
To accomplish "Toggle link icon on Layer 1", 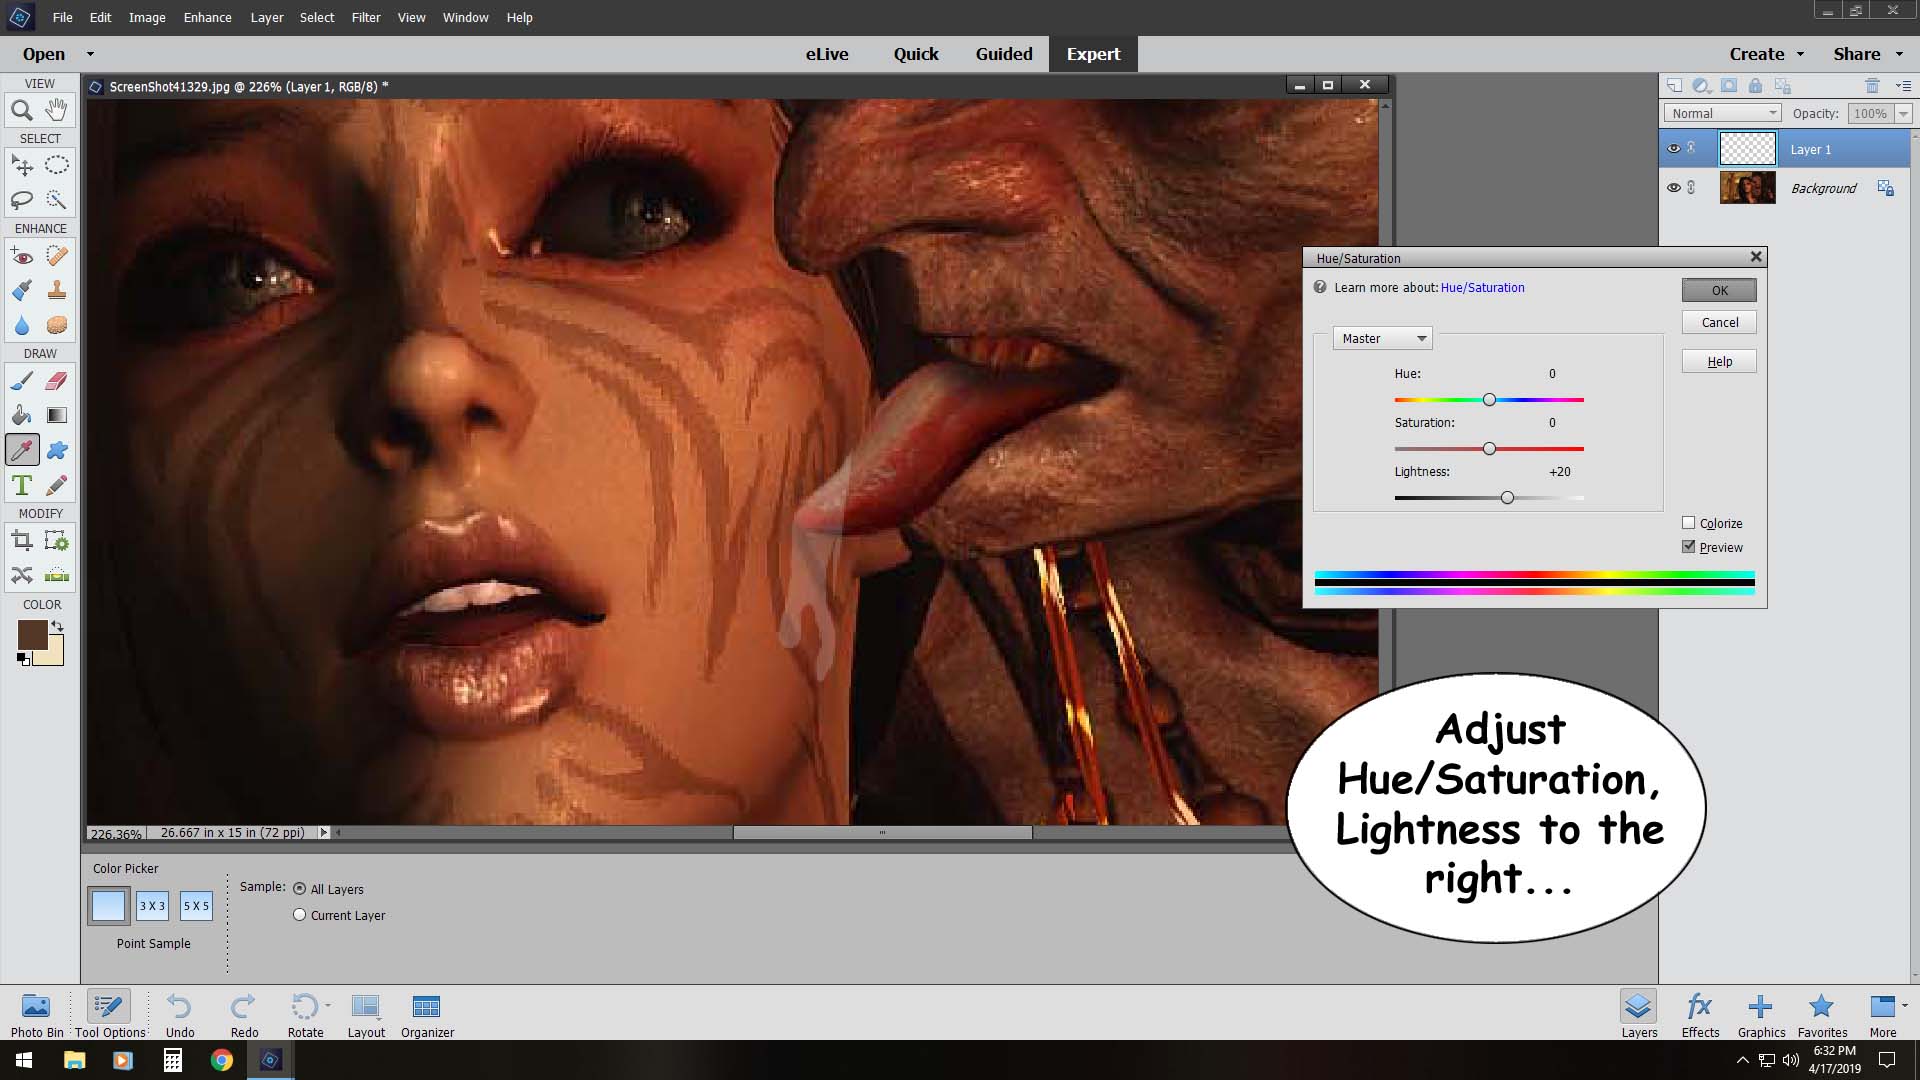I will [x=1692, y=148].
